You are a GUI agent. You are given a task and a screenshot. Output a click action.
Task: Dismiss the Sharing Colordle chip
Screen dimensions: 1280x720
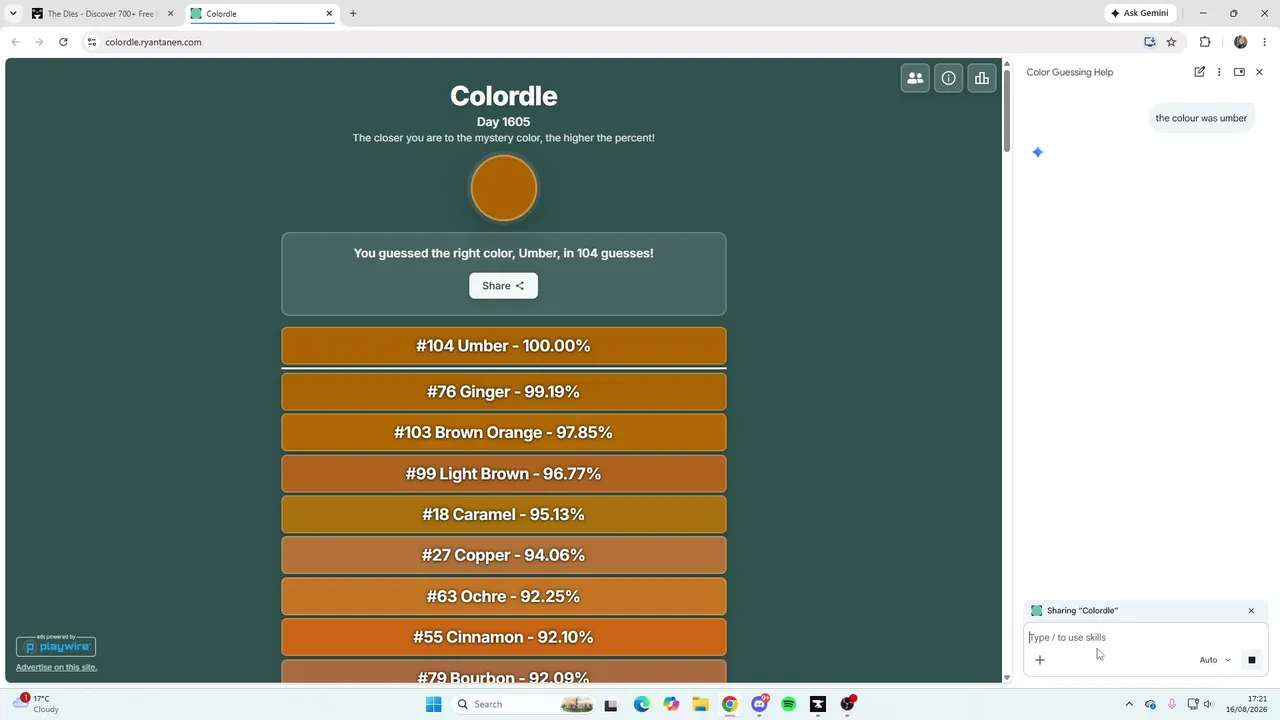point(1251,611)
